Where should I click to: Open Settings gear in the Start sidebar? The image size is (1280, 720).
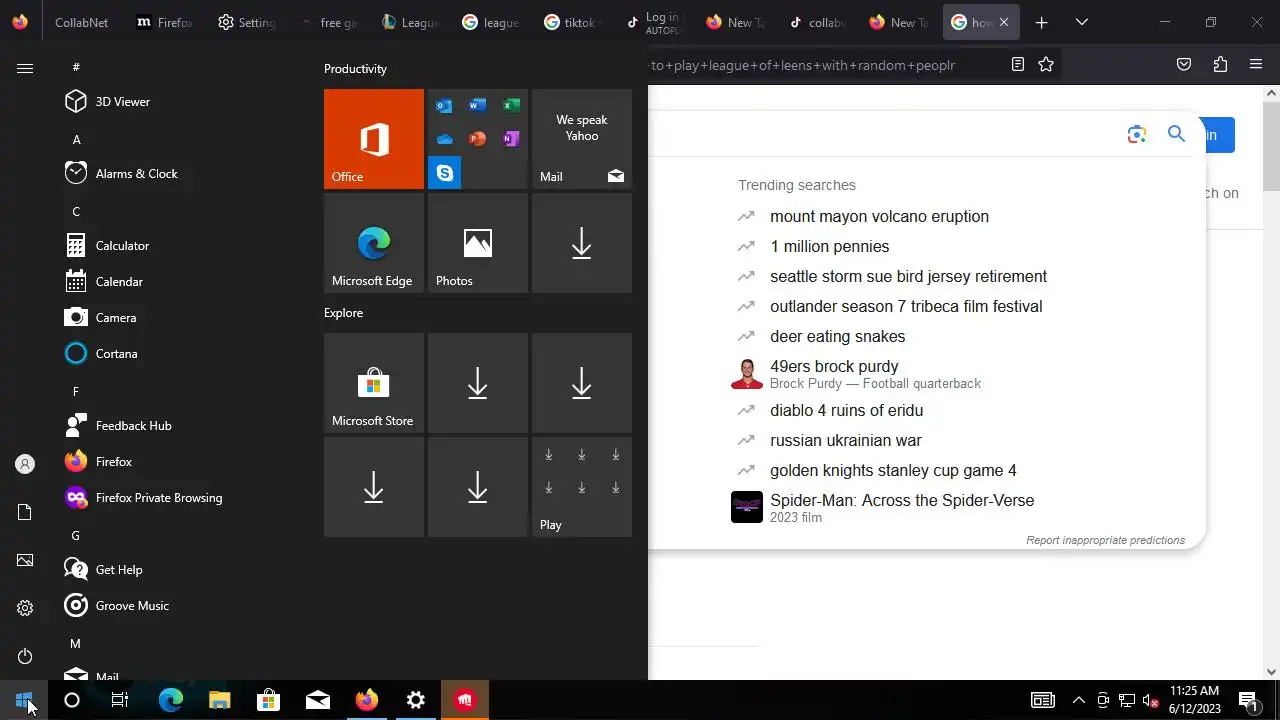25,608
